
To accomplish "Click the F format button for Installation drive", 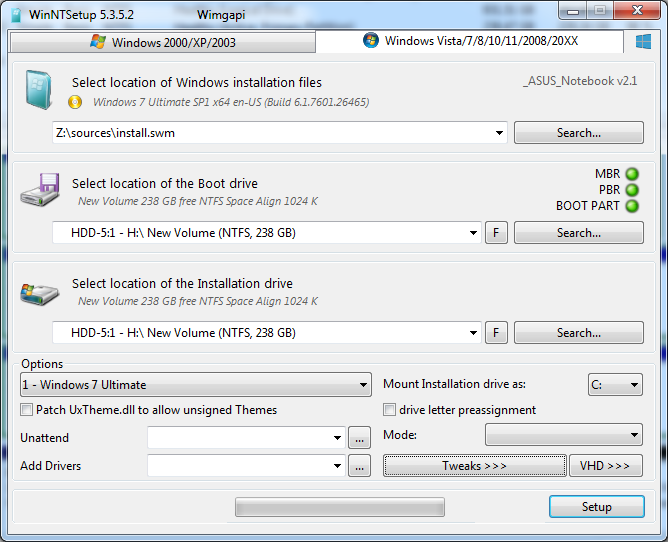I will pos(496,333).
